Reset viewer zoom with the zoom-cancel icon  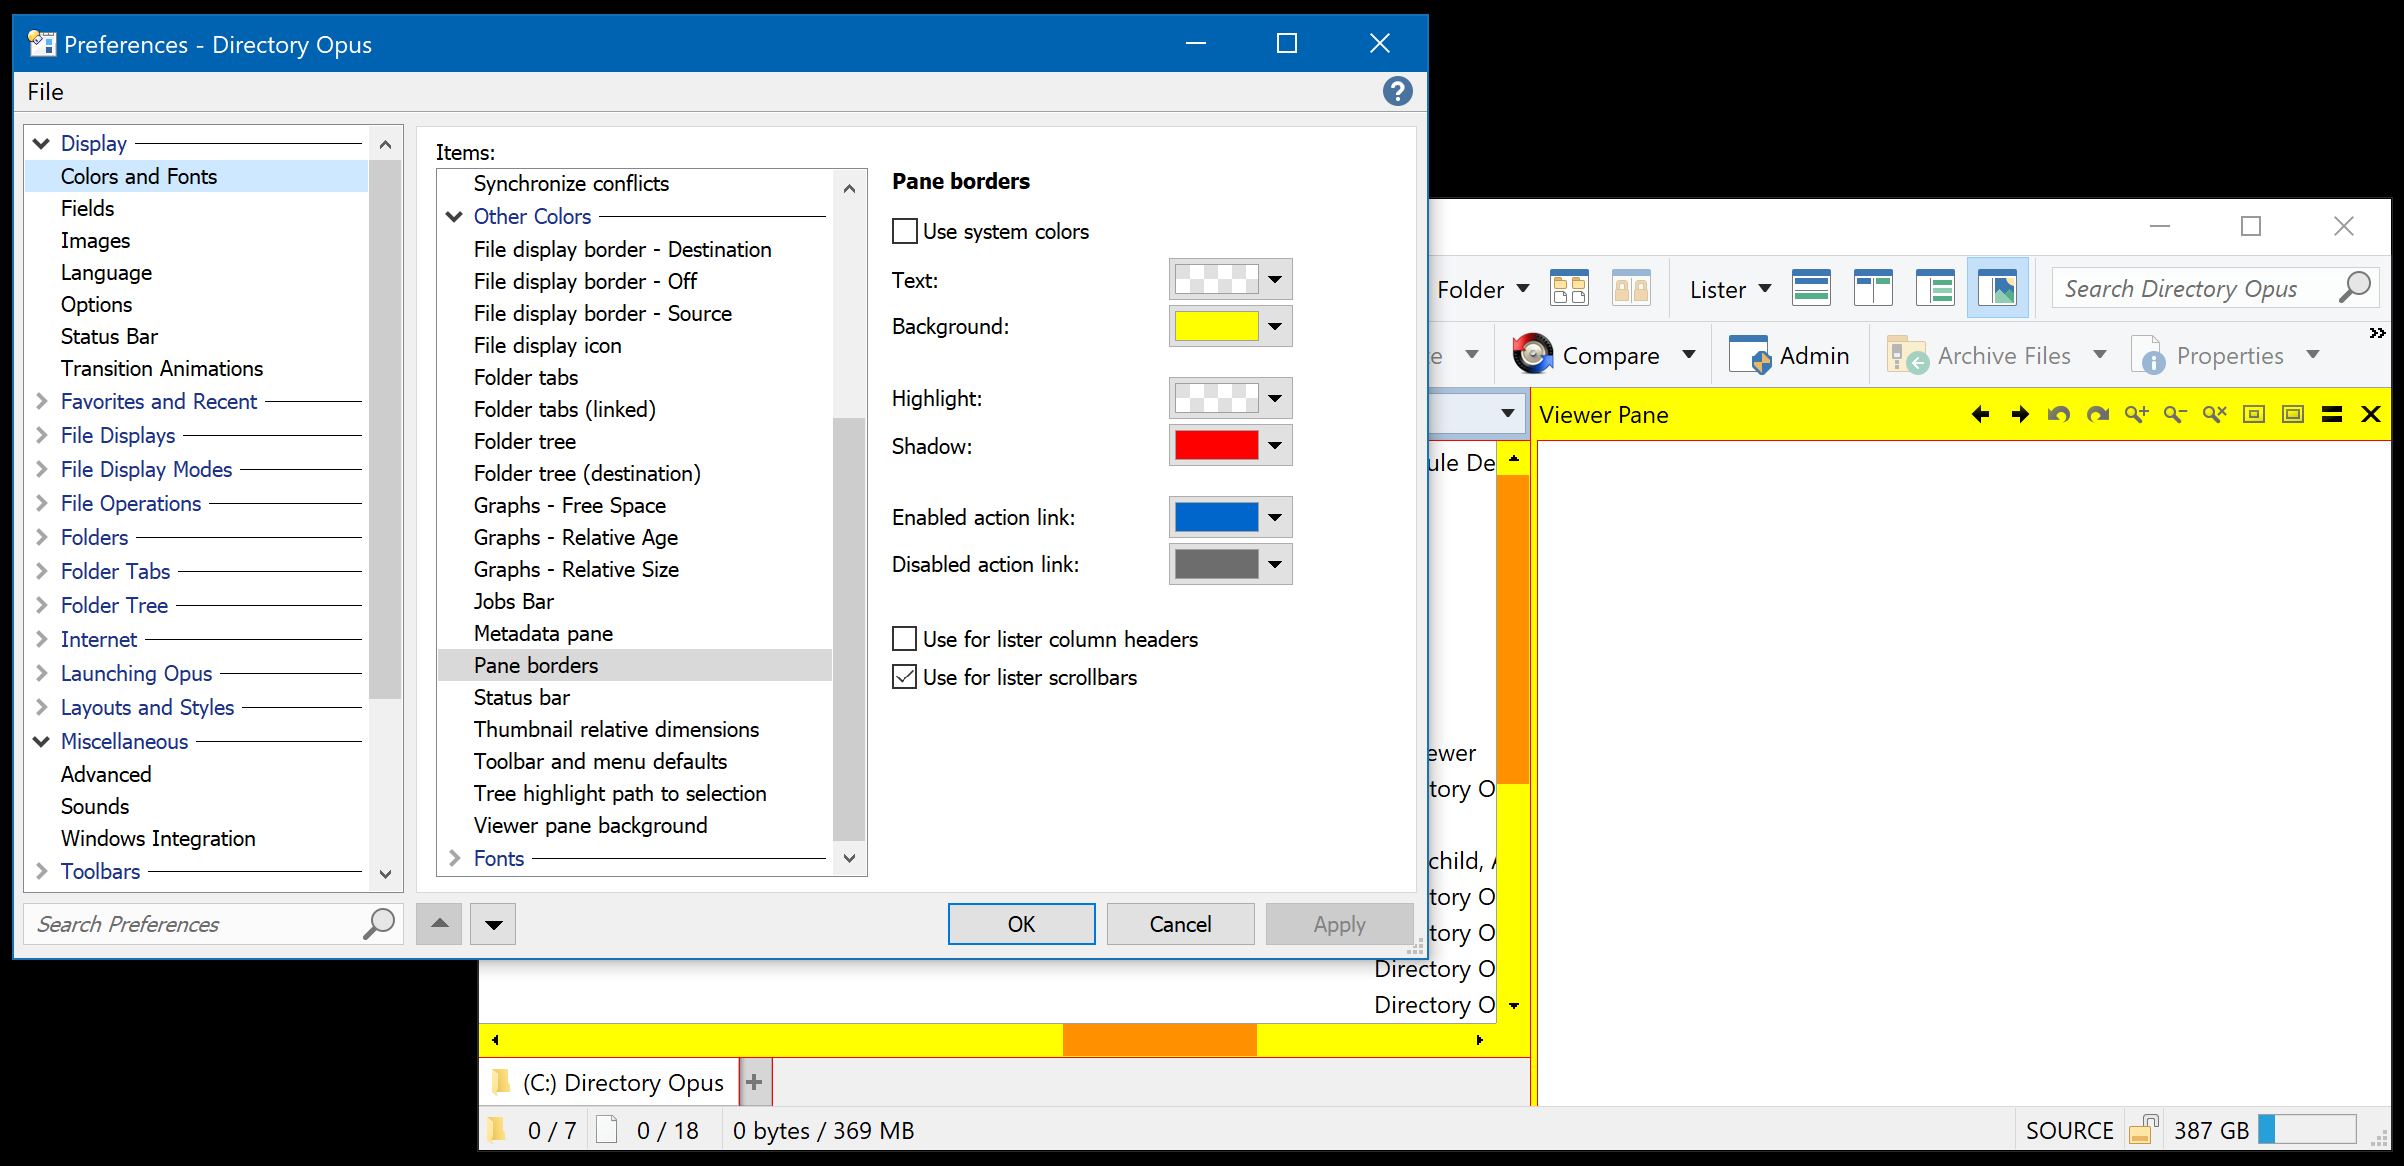2214,413
